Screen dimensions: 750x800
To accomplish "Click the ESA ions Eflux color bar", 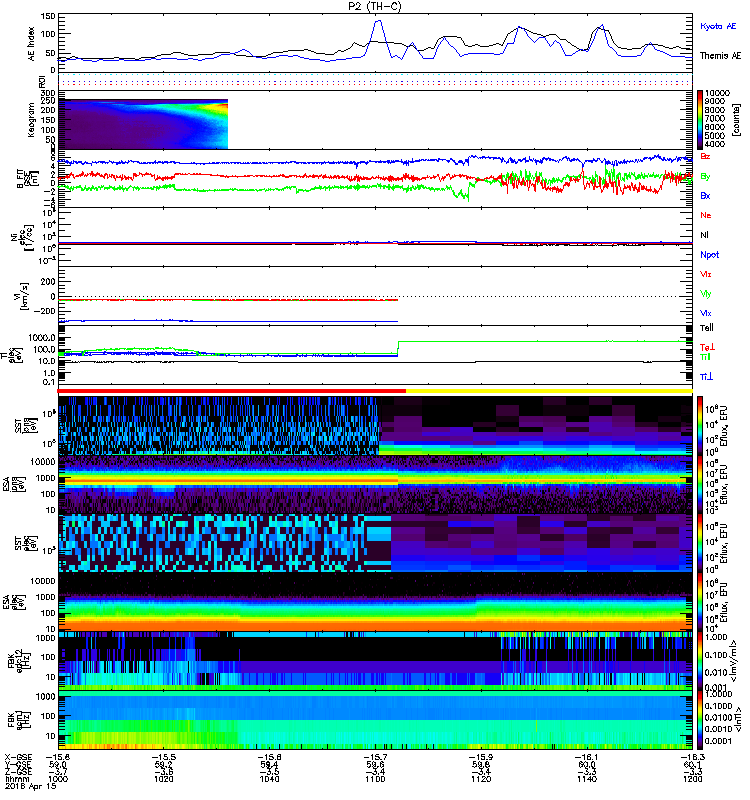I will [x=701, y=484].
